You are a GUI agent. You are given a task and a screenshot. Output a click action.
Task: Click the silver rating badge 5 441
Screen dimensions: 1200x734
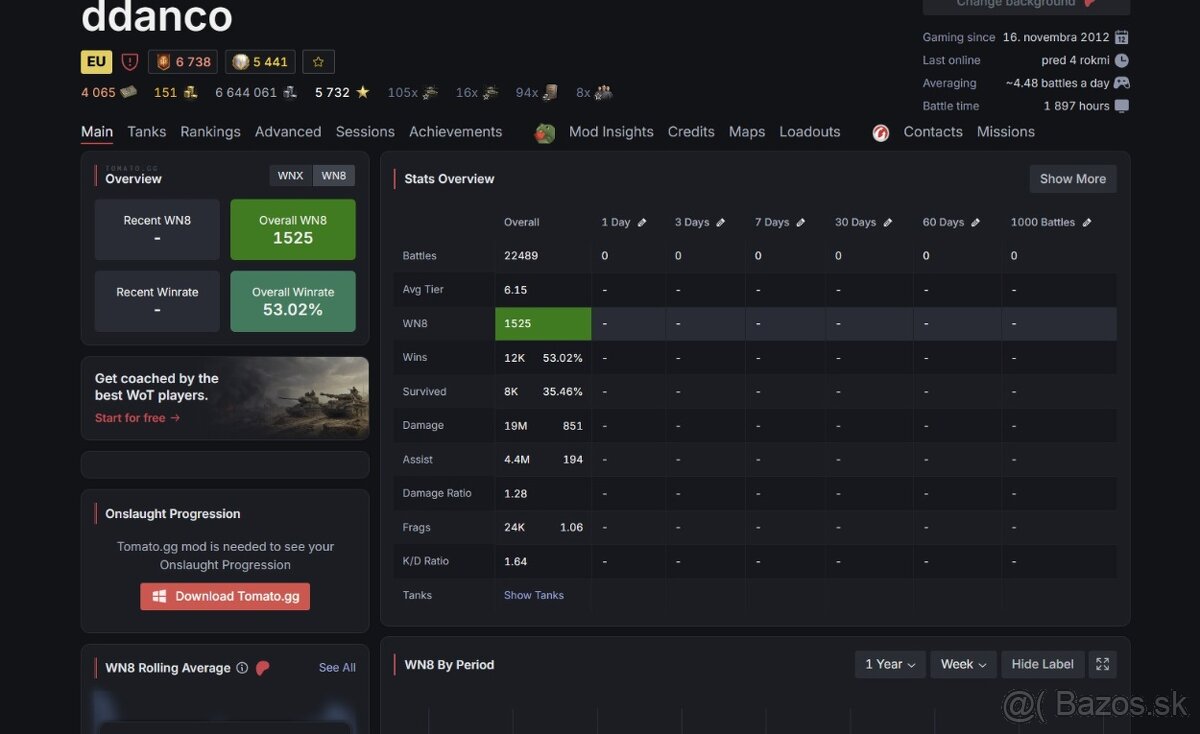pyautogui.click(x=260, y=62)
